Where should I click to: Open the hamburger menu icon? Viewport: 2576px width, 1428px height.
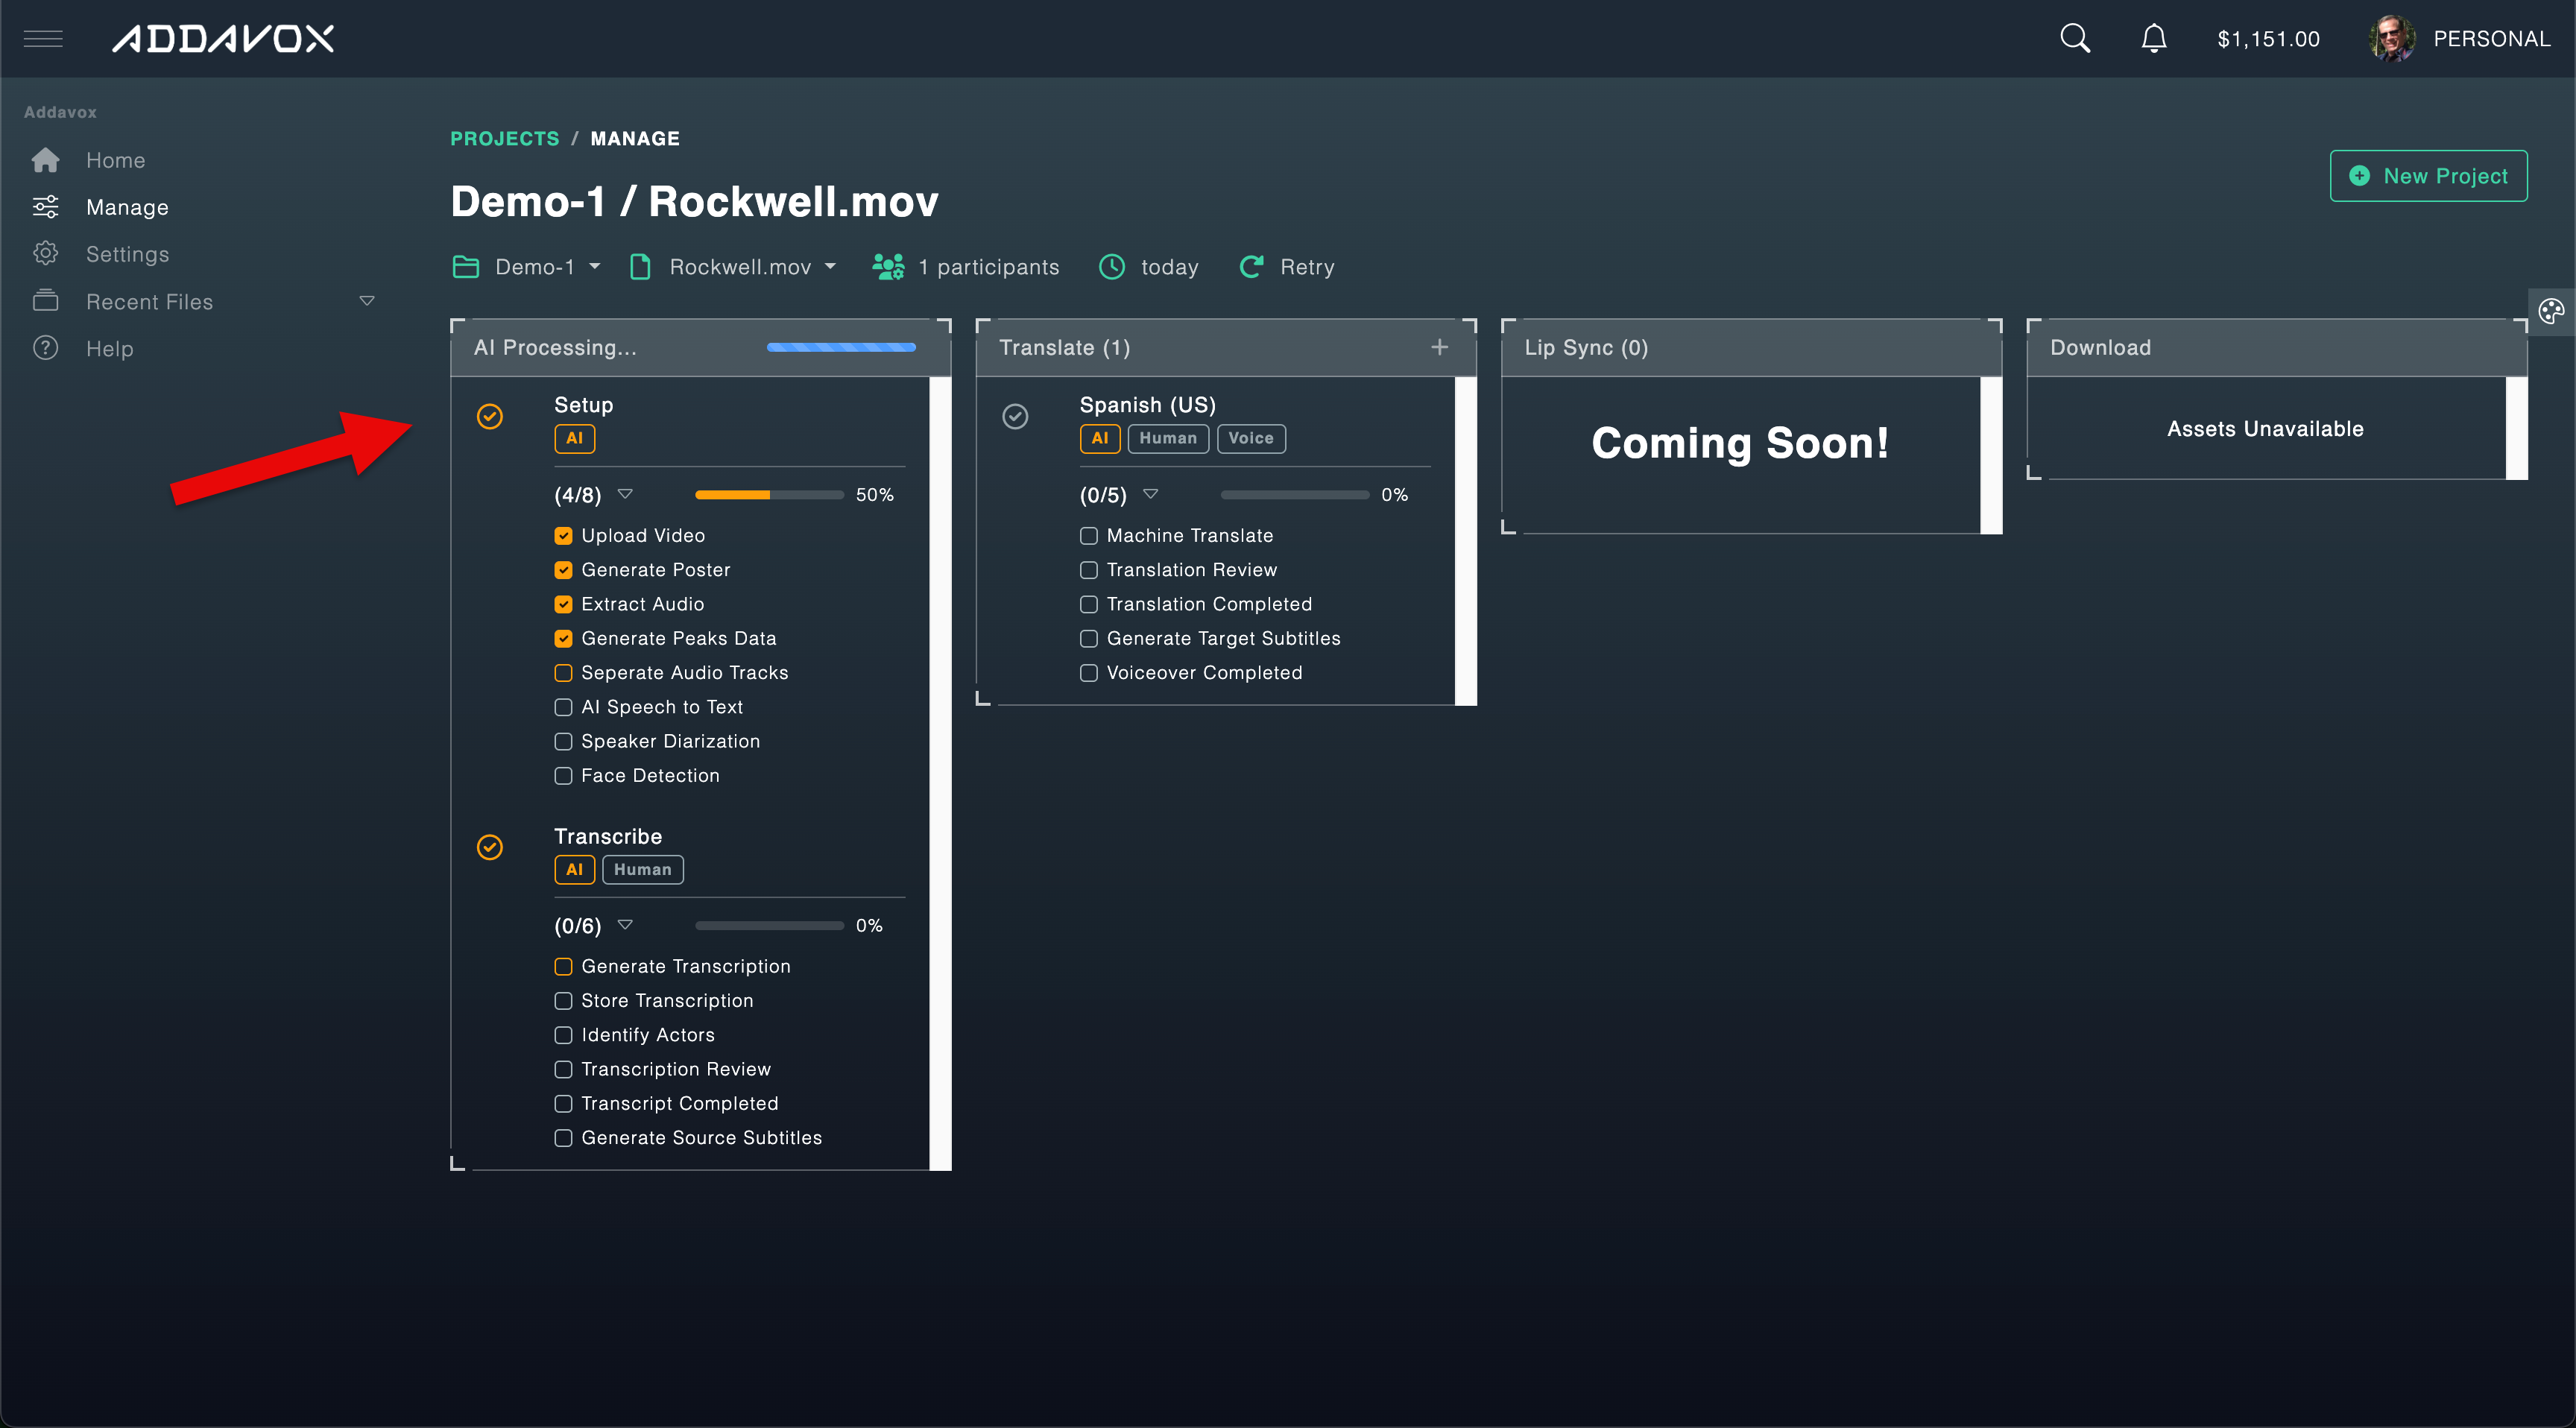43,39
